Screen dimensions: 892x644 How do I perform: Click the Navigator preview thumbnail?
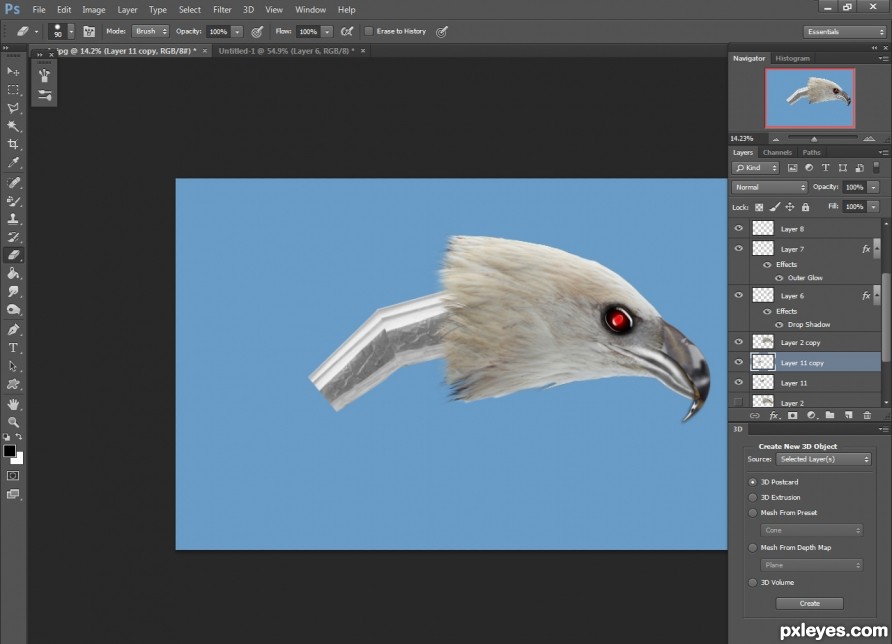click(x=810, y=97)
